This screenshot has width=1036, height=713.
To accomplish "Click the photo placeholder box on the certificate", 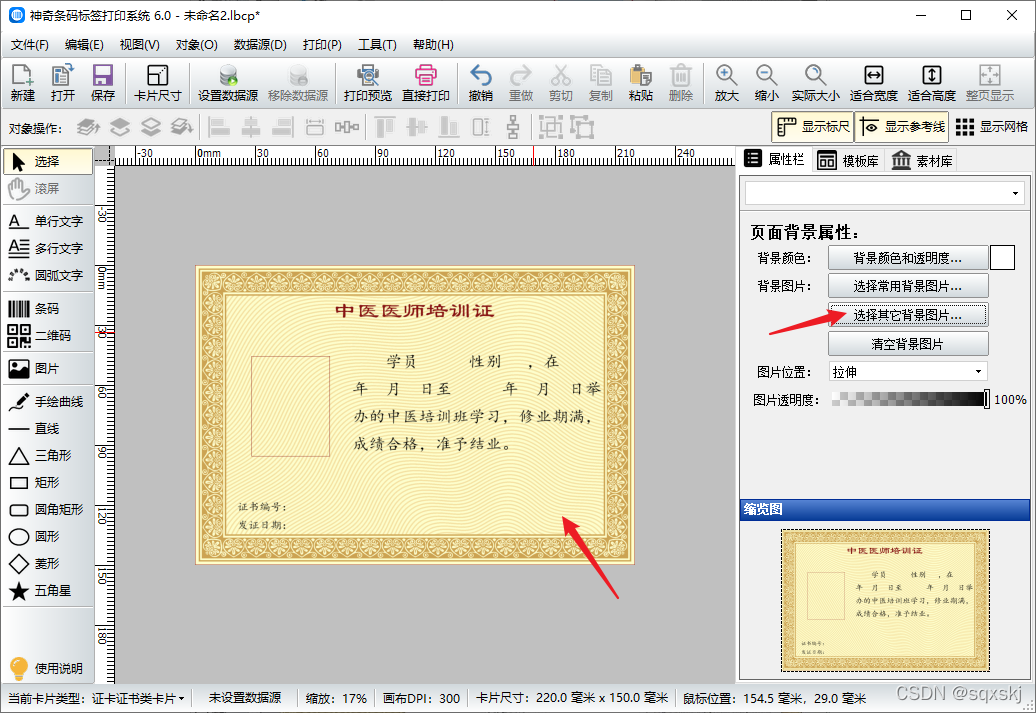I will pos(291,406).
